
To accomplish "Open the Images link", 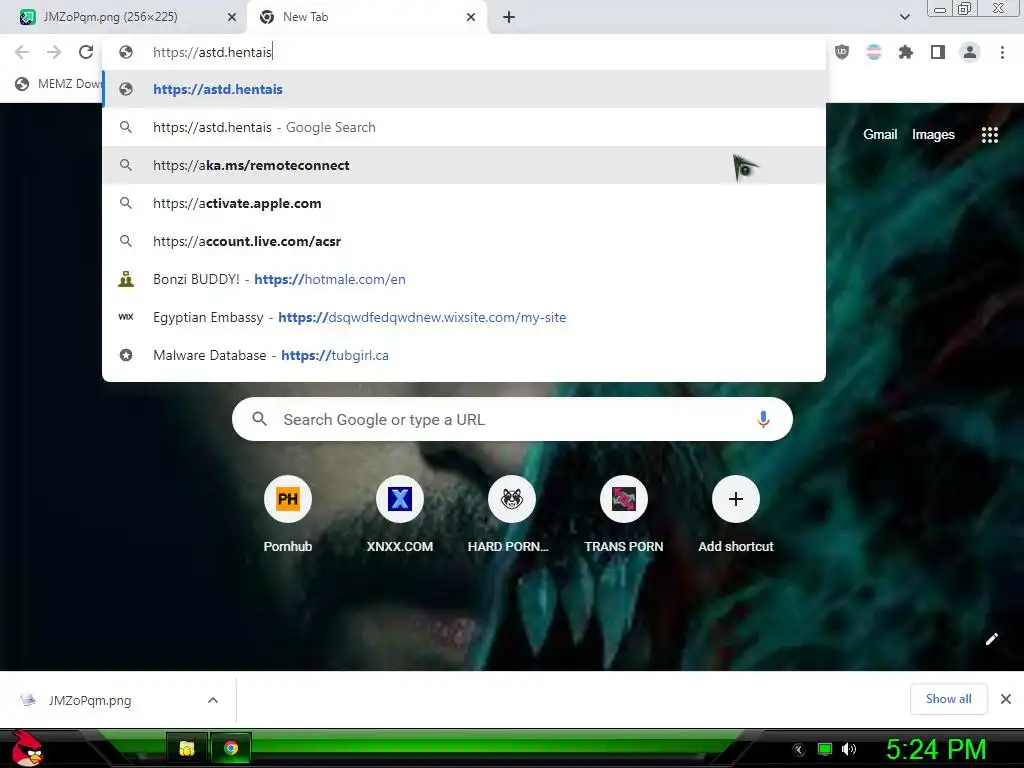I will click(933, 135).
